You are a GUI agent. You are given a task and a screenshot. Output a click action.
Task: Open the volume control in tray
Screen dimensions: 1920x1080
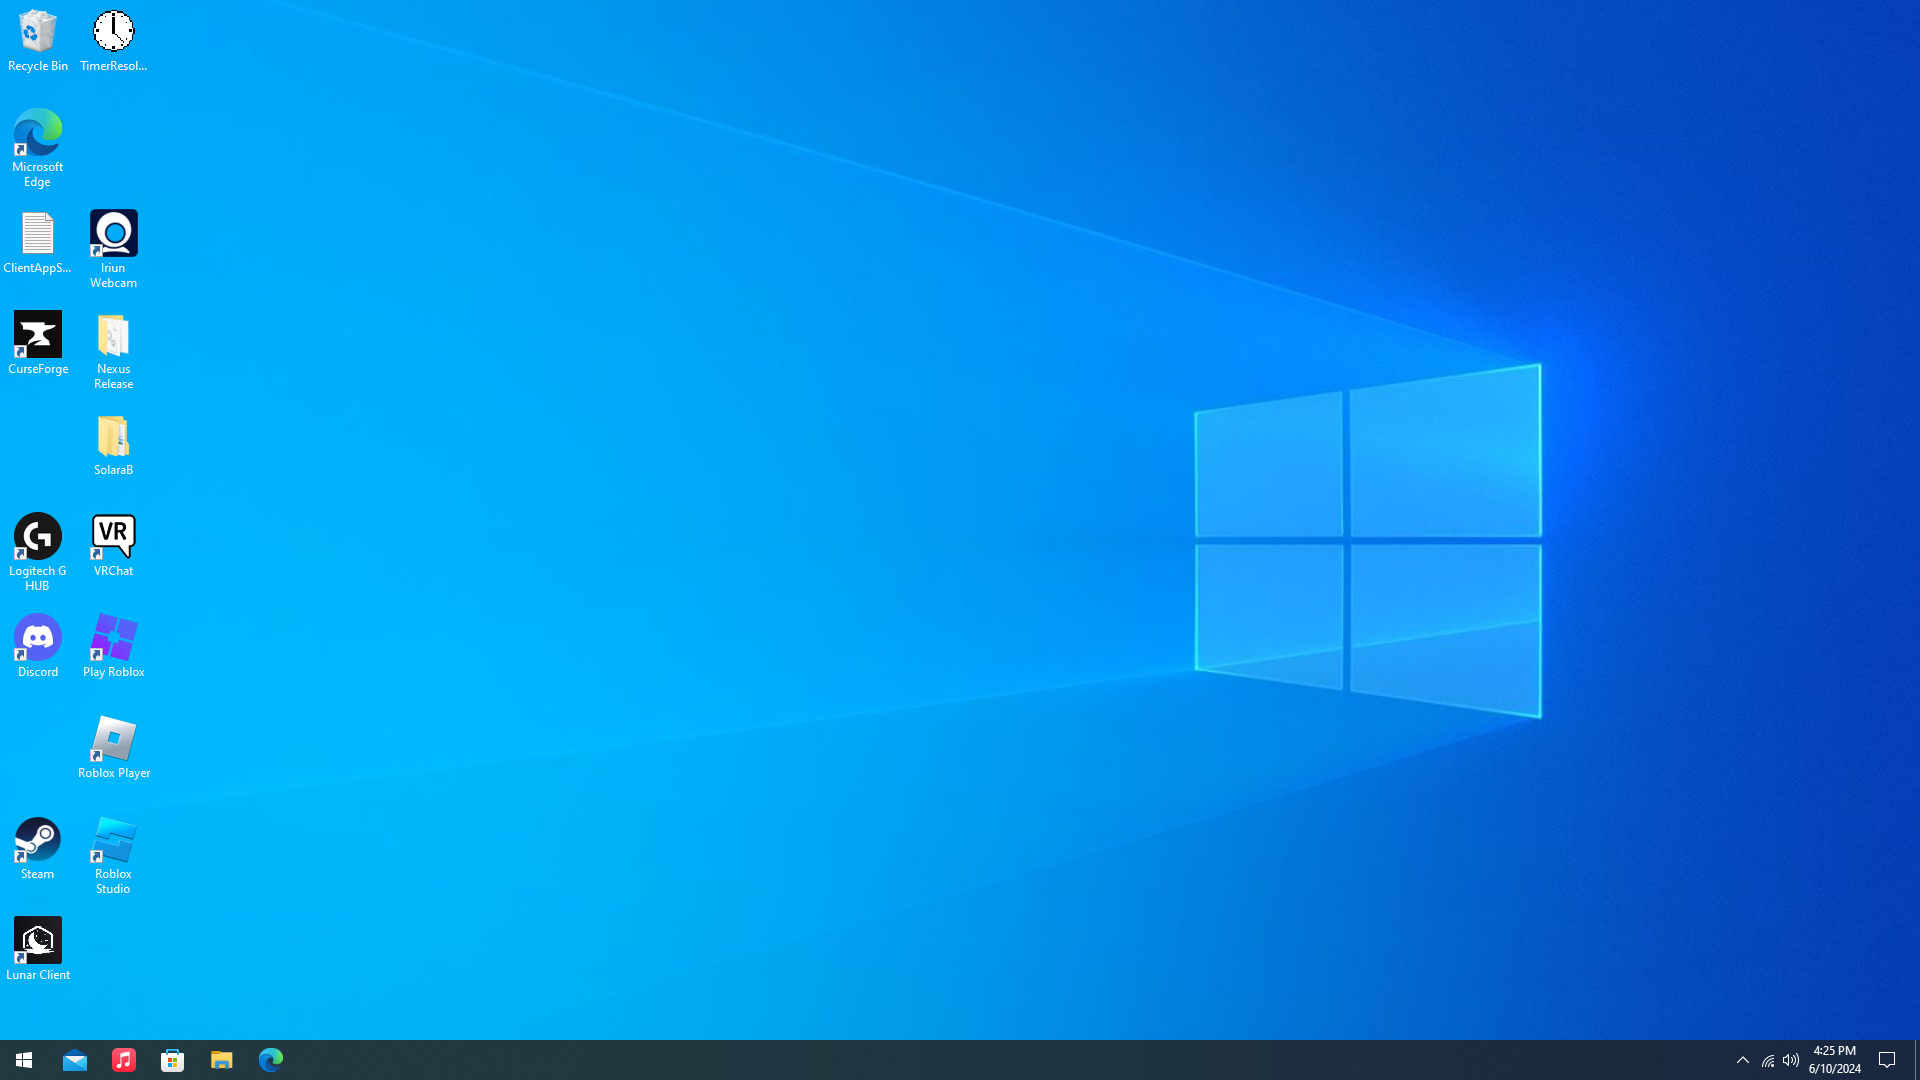click(x=1791, y=1060)
